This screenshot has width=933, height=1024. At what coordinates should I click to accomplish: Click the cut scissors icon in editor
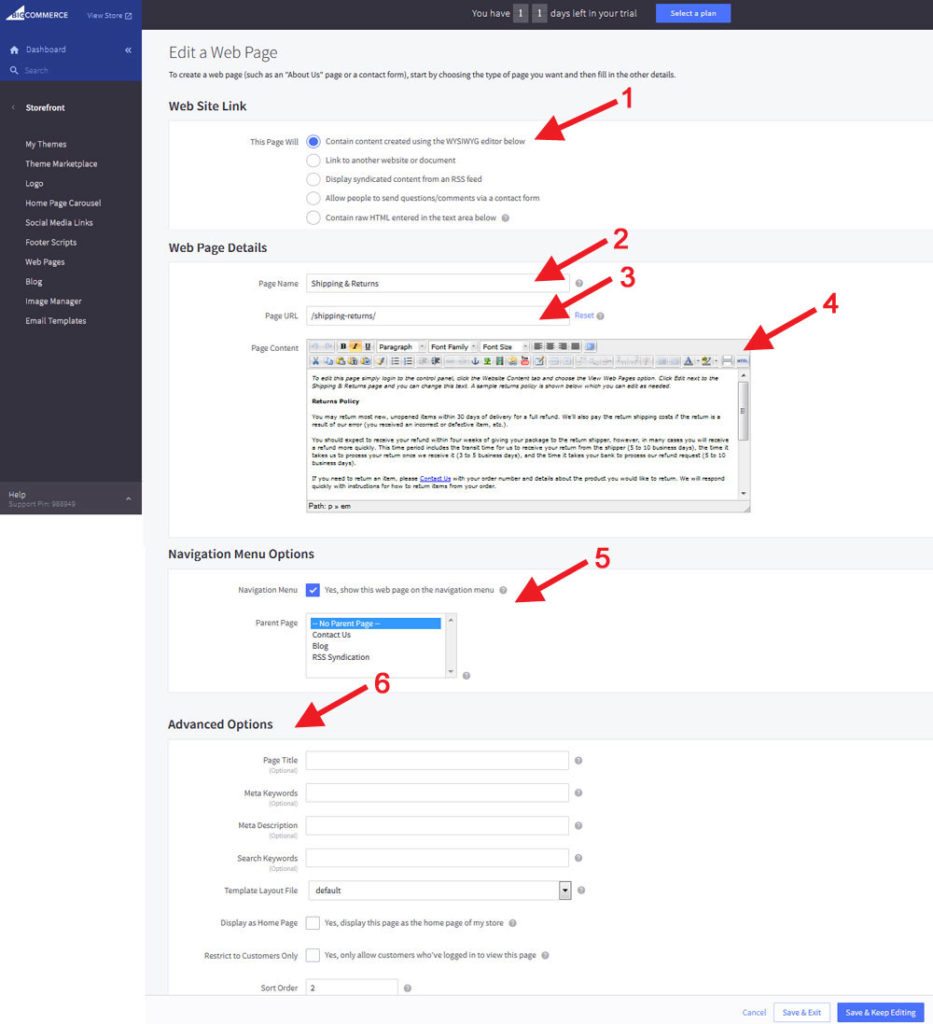click(x=315, y=361)
